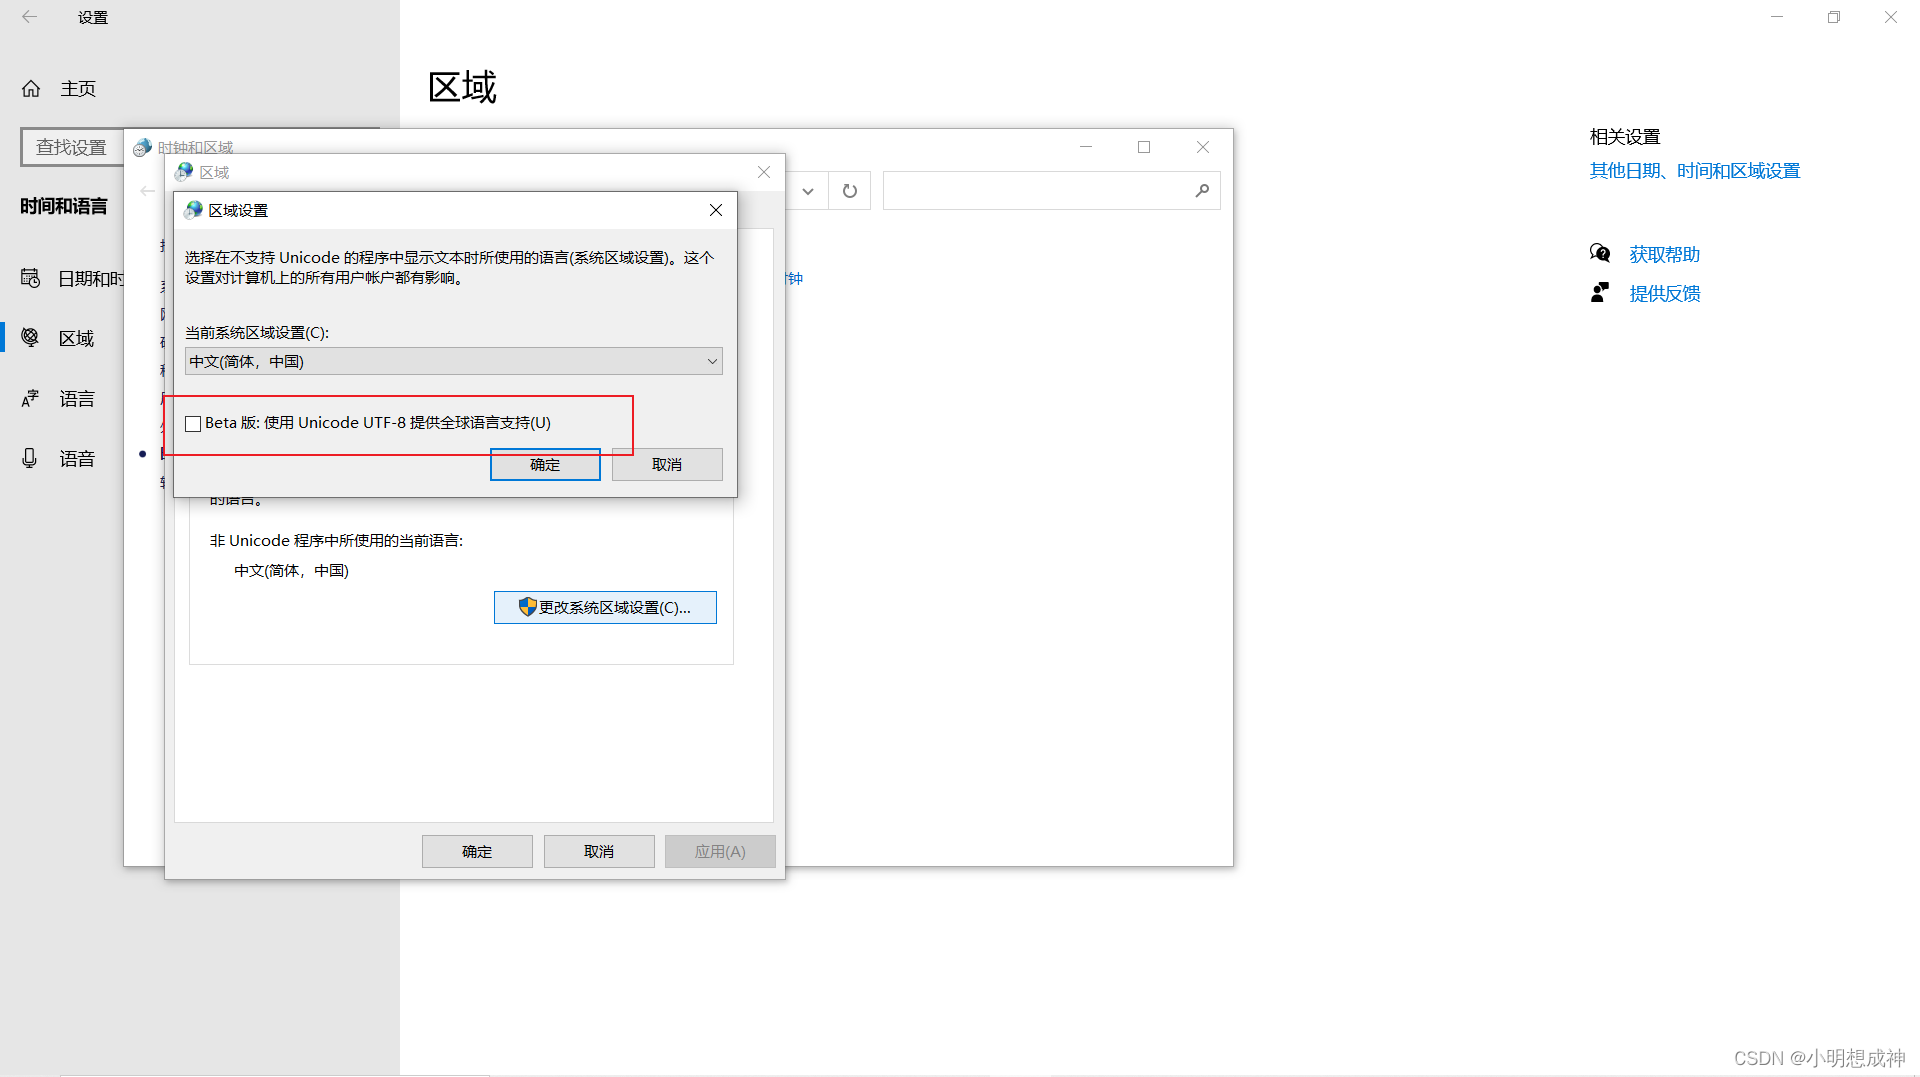This screenshot has height=1077, width=1920.
Task: Click 取消 at bottom of Region dialog
Action: (x=599, y=851)
